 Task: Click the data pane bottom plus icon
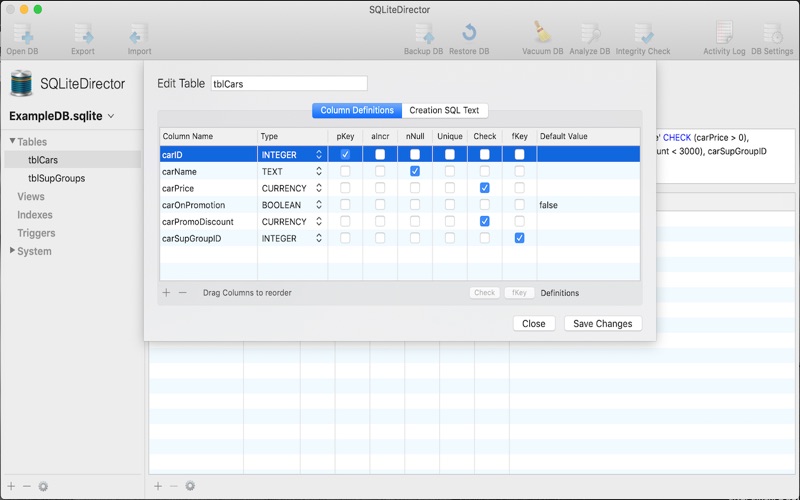[x=158, y=486]
